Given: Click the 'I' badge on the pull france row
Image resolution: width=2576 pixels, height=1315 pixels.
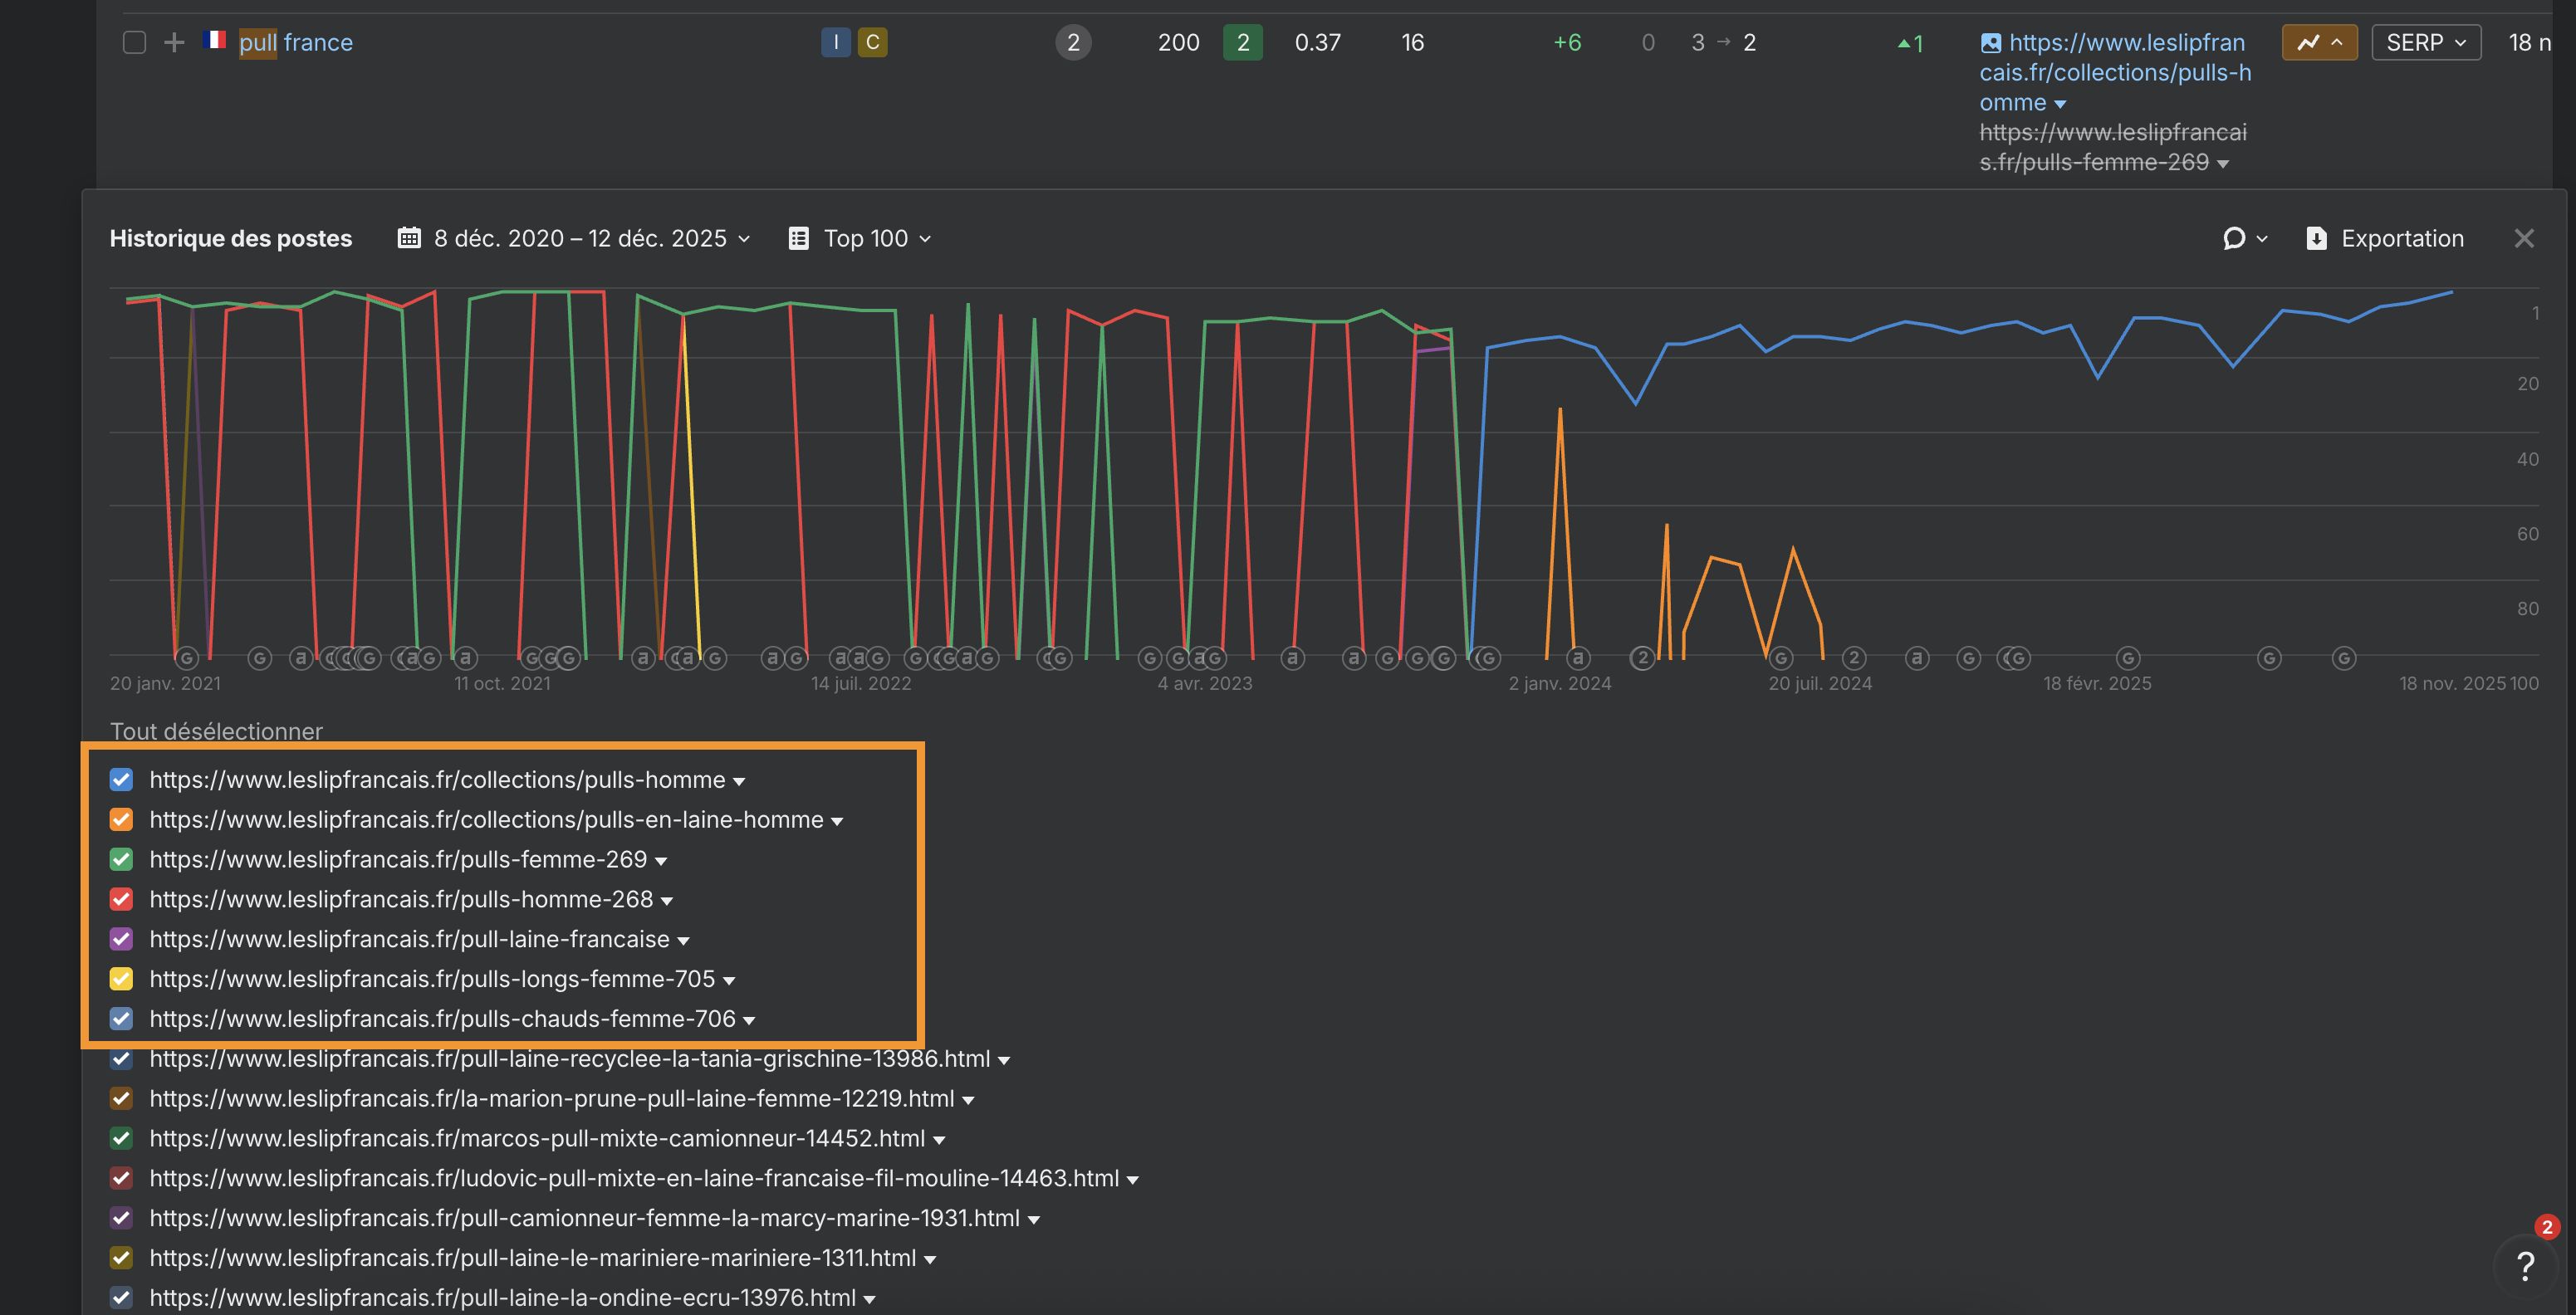Looking at the screenshot, I should point(836,42).
